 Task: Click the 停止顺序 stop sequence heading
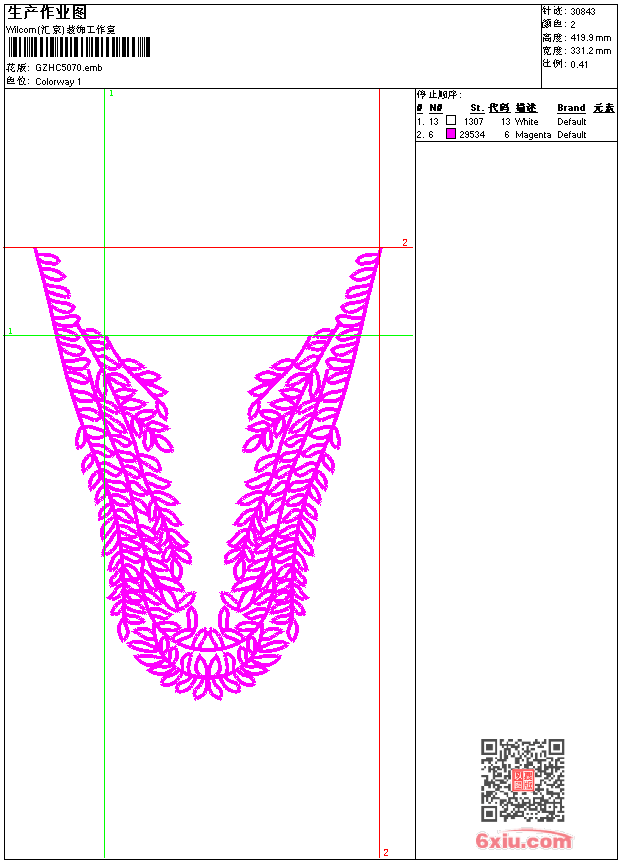[x=440, y=95]
